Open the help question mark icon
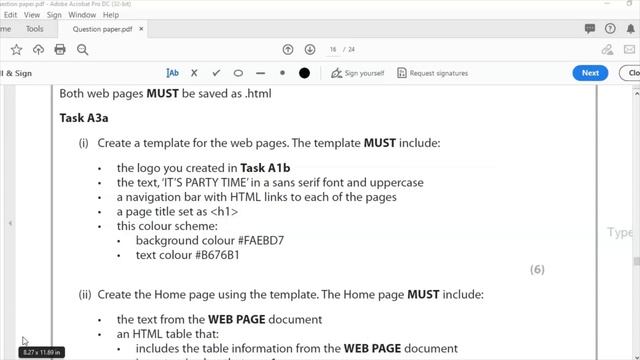This screenshot has height=360, width=640. click(610, 29)
